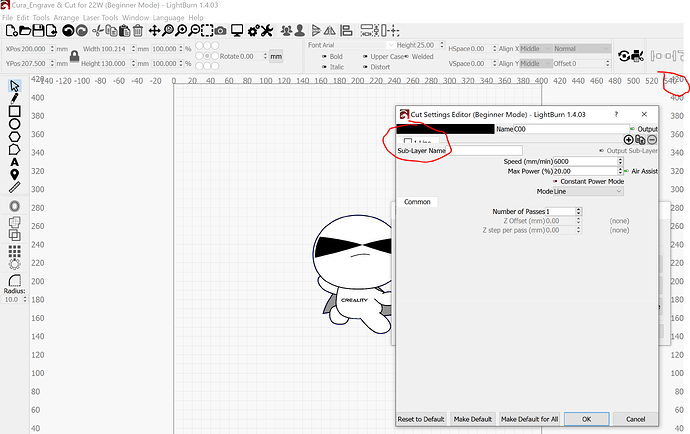This screenshot has width=690, height=434.
Task: Open the File menu
Action: pyautogui.click(x=7, y=18)
